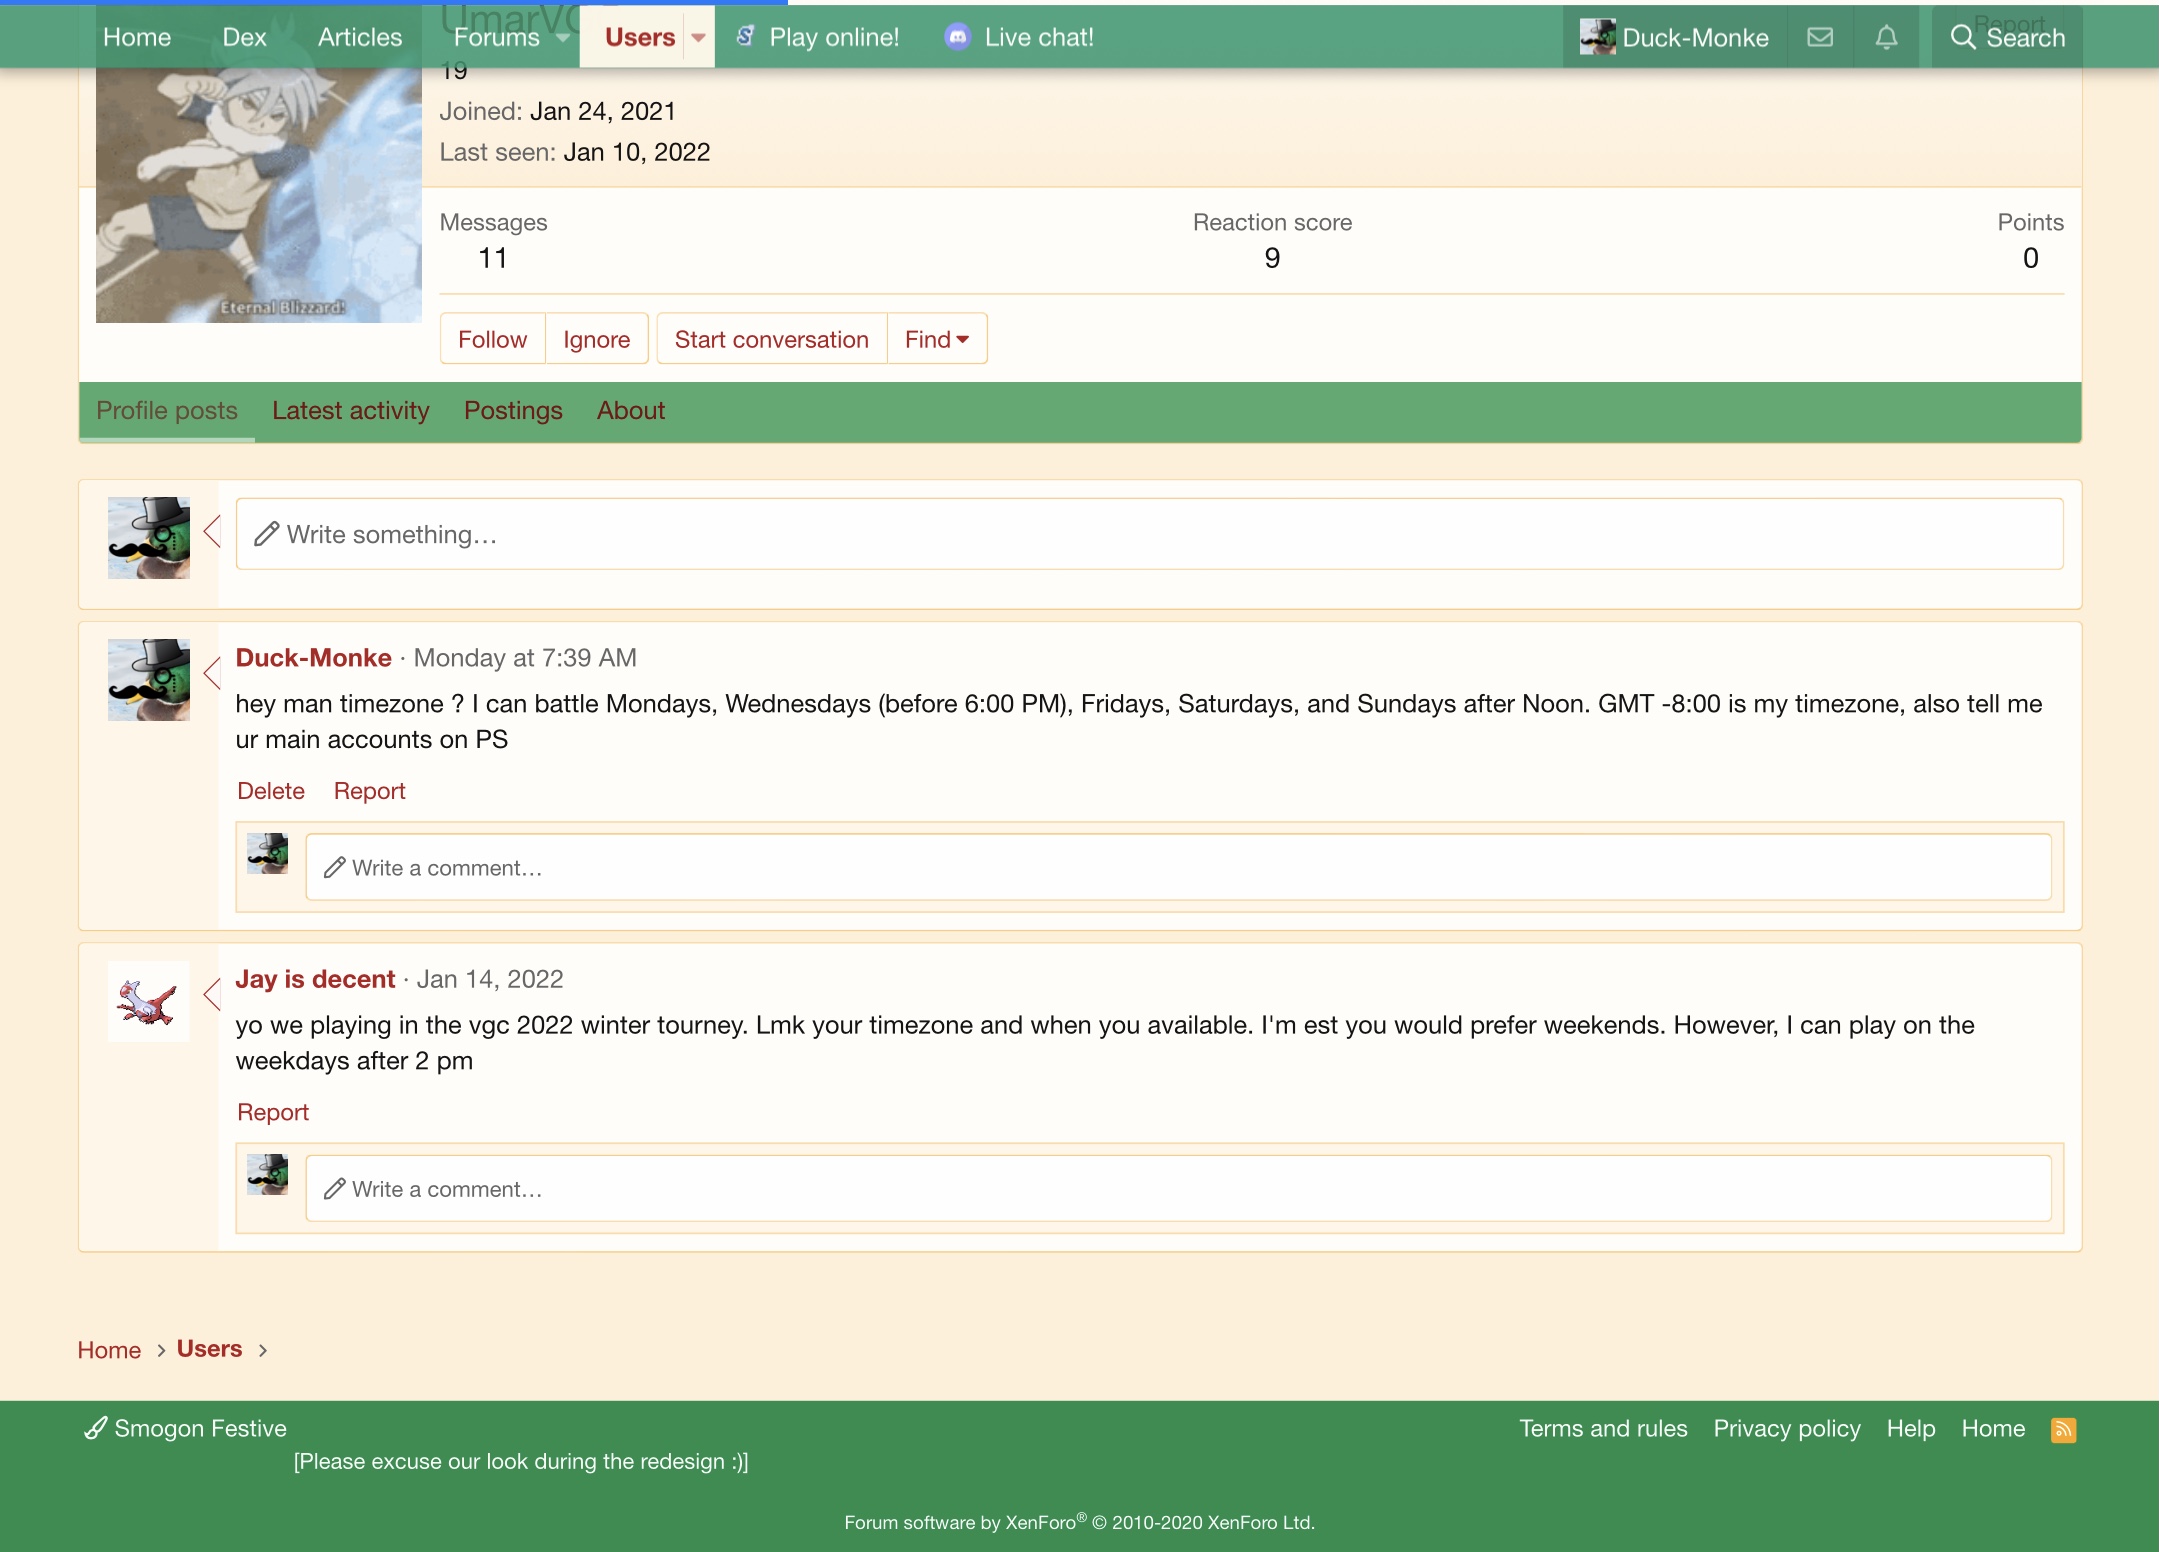
Task: Click the Start conversation button
Action: pyautogui.click(x=771, y=339)
